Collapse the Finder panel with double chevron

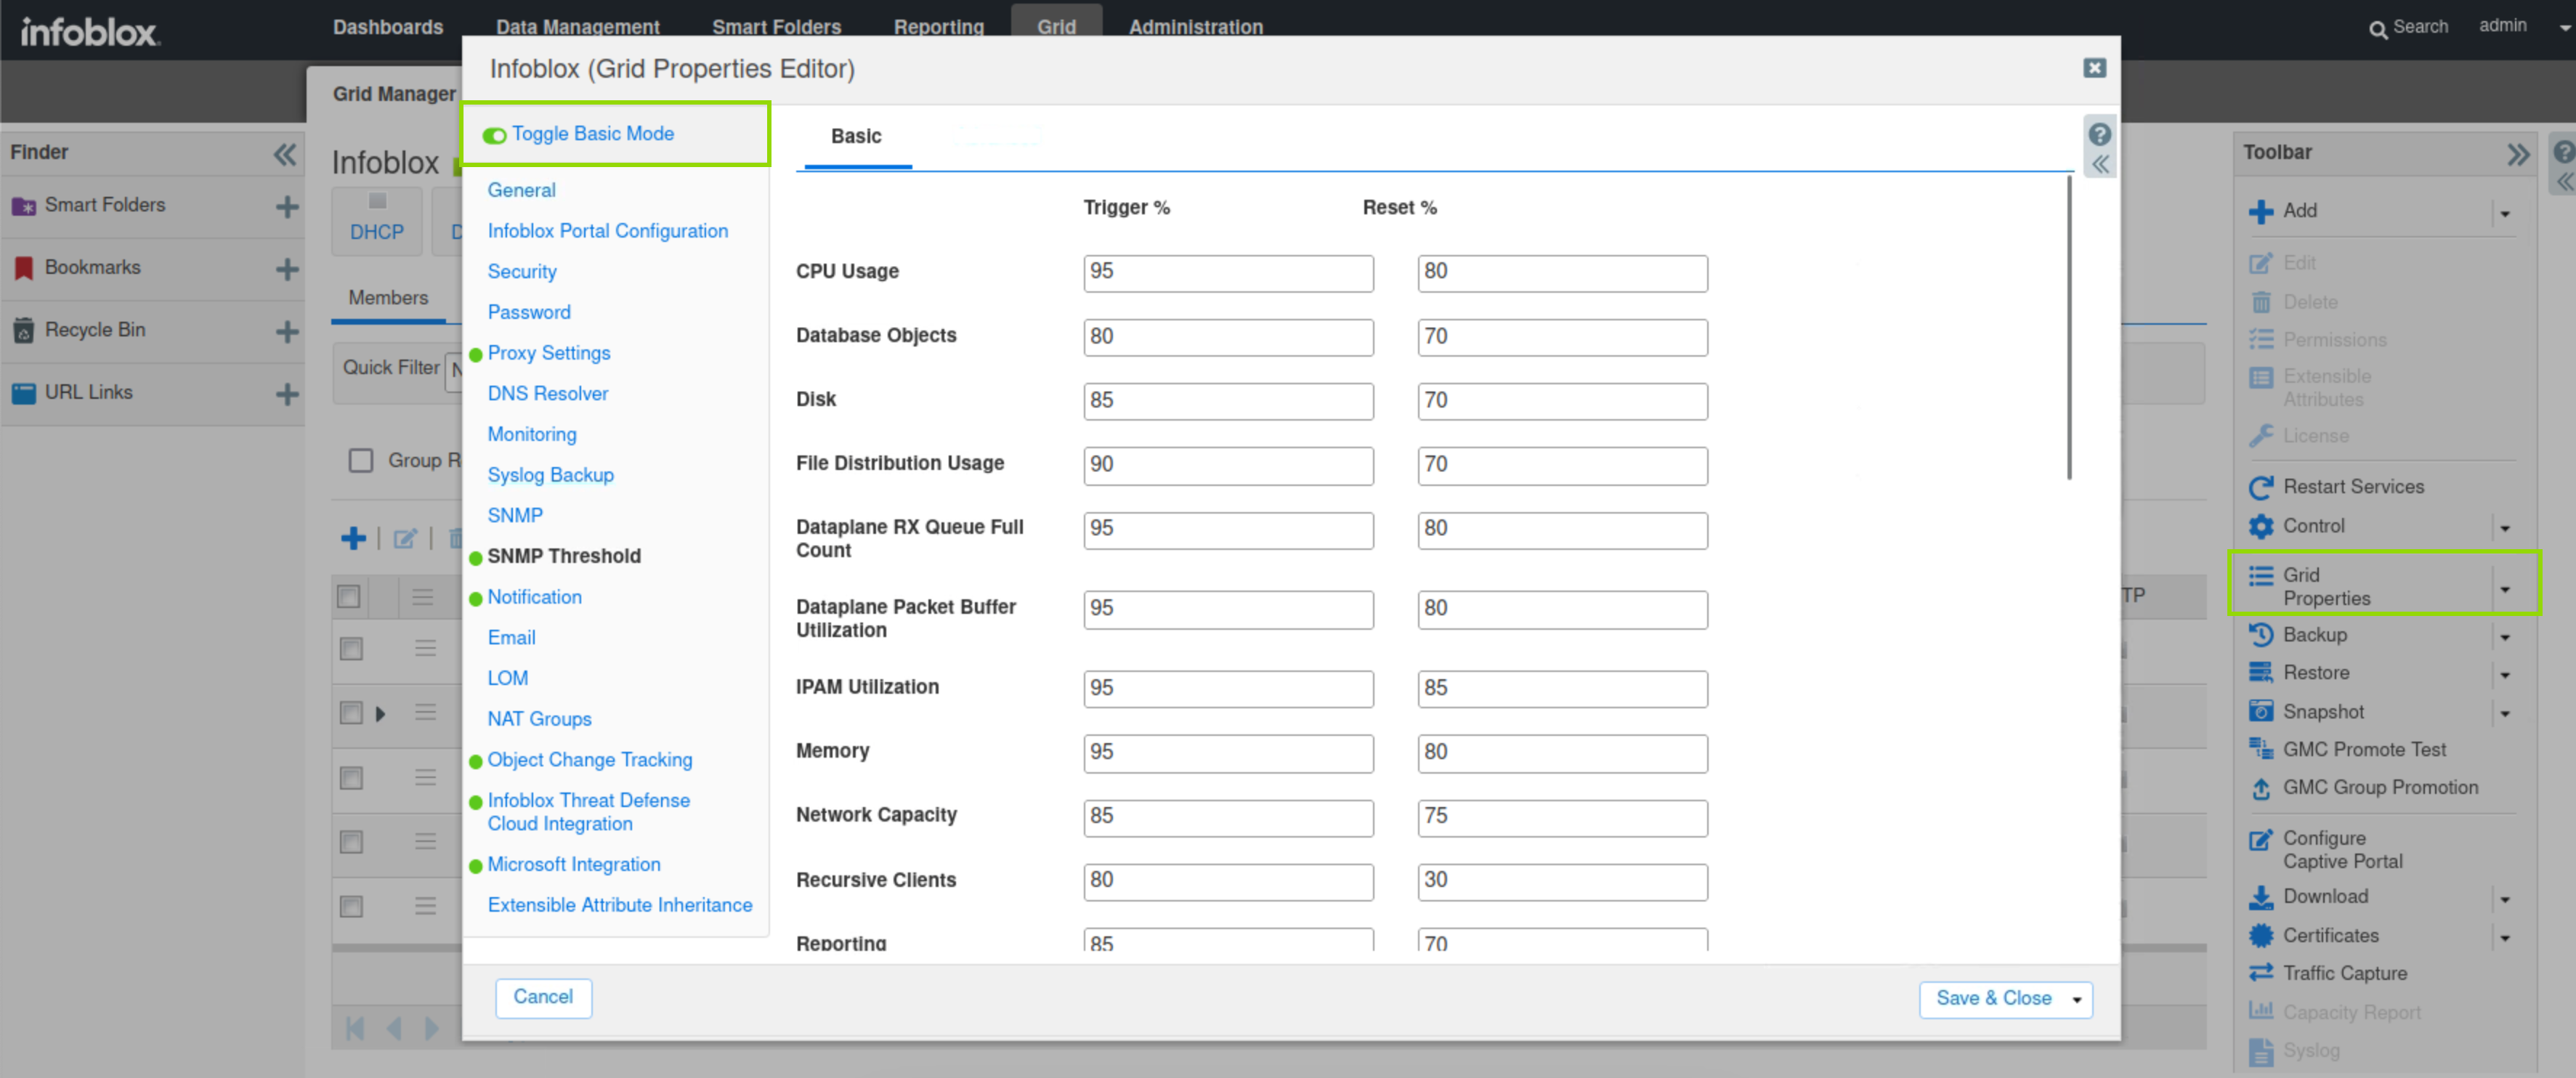[285, 154]
